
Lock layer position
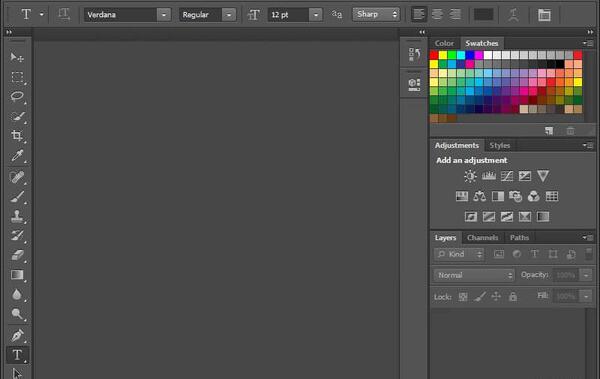[x=496, y=297]
